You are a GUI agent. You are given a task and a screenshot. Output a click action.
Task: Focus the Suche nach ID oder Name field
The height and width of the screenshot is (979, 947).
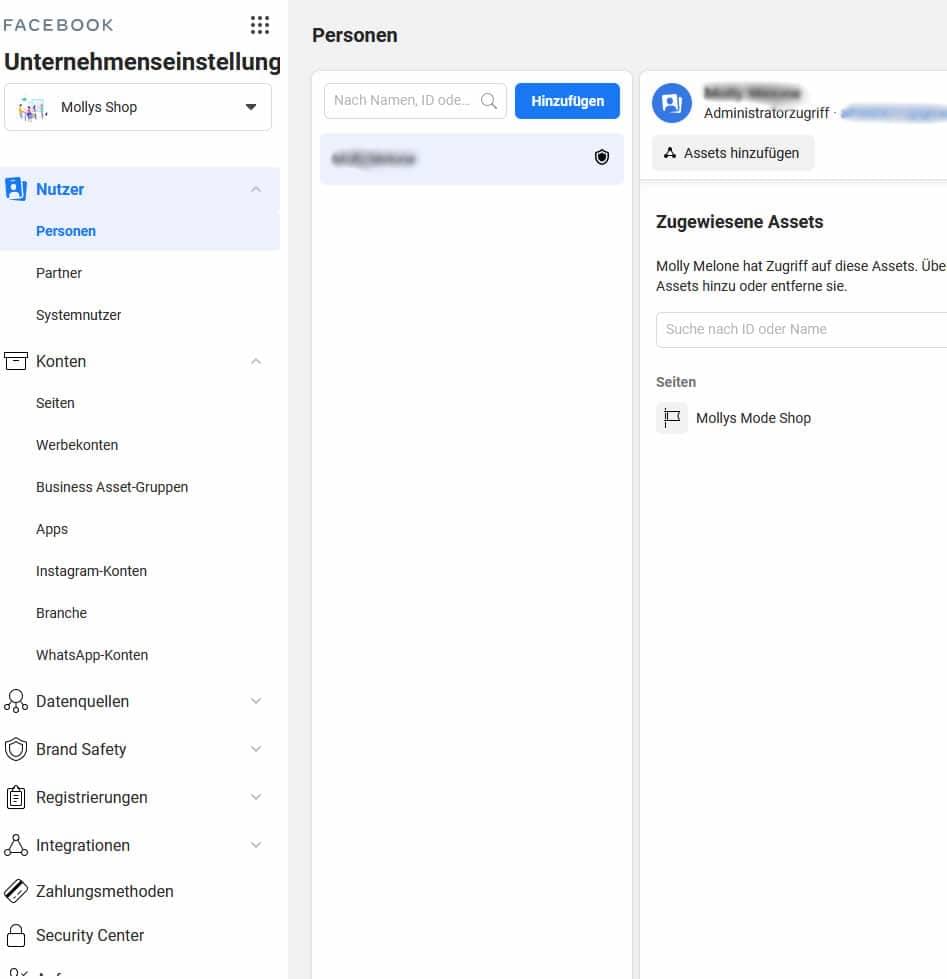[x=802, y=329]
